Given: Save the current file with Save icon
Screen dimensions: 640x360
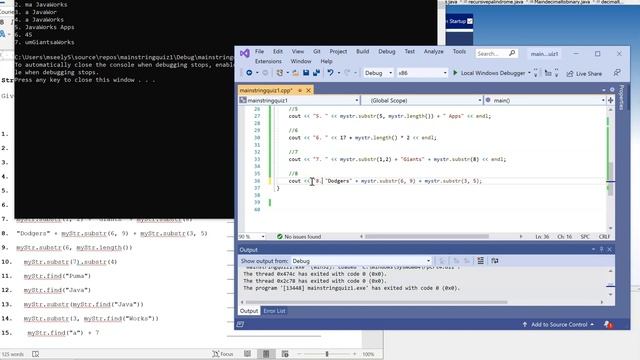Looking at the screenshot, I should (306, 73).
